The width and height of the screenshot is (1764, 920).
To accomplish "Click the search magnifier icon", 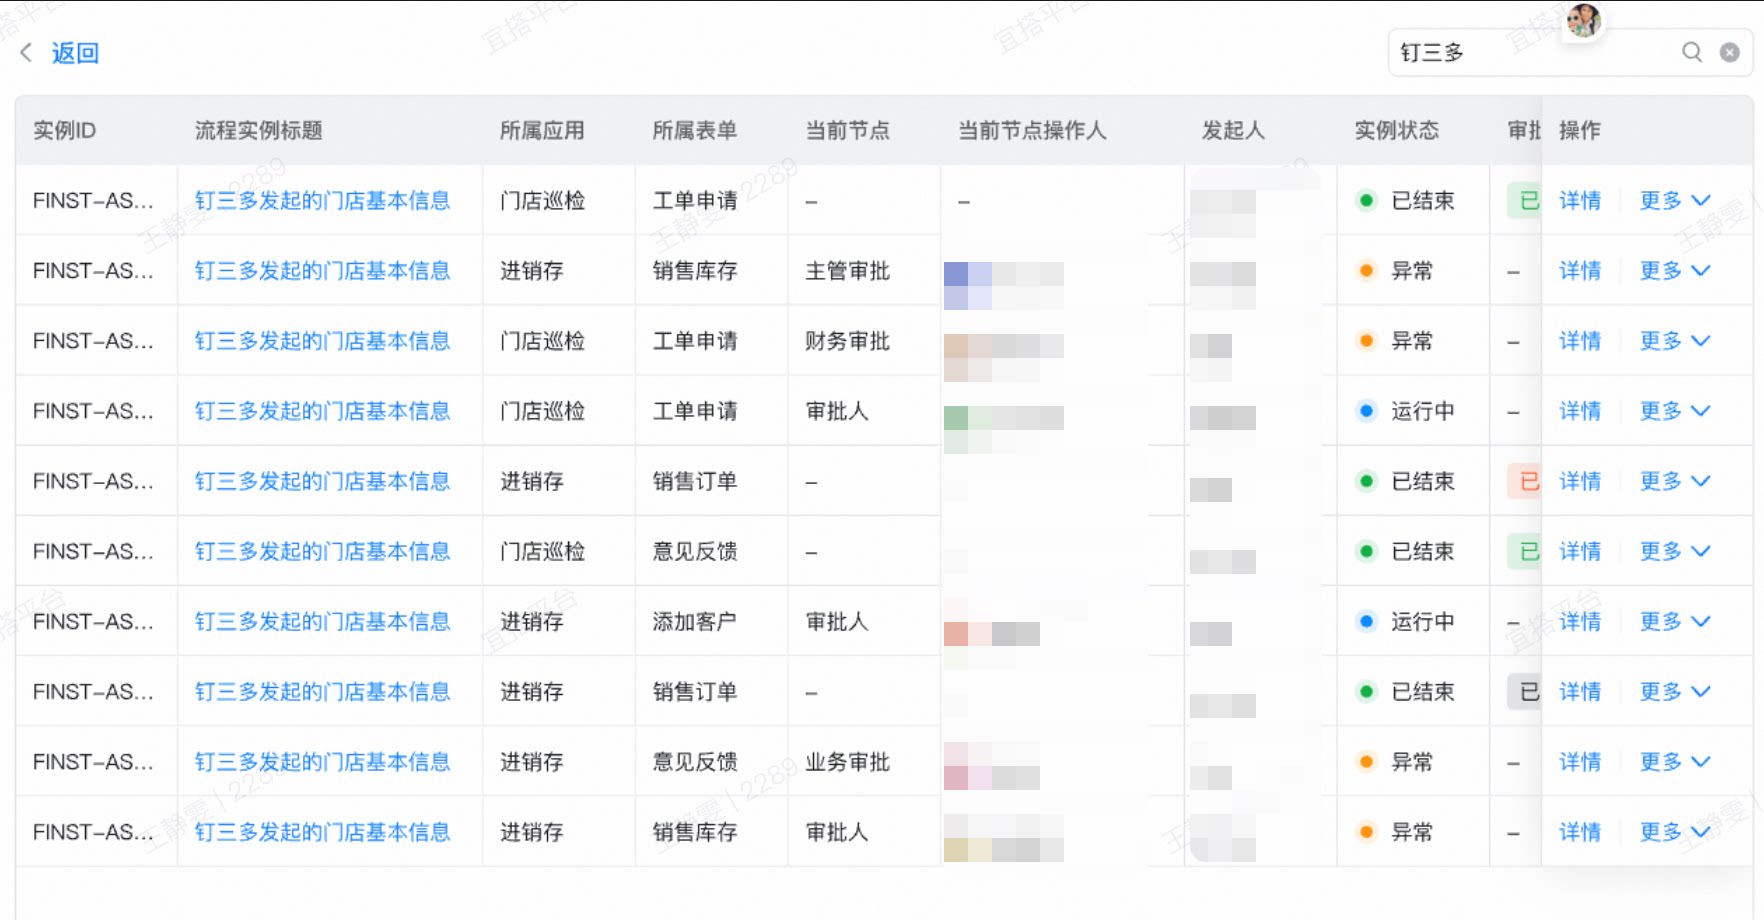I will click(x=1691, y=52).
